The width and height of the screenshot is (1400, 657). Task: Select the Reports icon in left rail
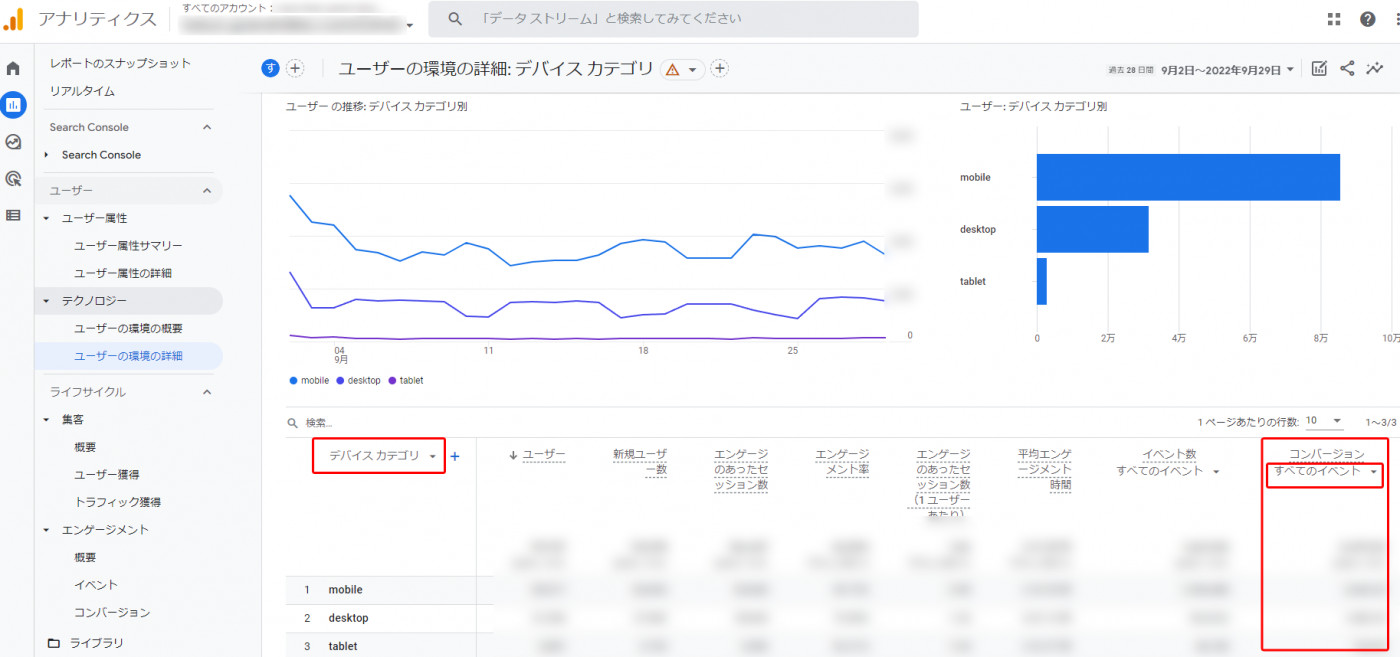tap(12, 105)
